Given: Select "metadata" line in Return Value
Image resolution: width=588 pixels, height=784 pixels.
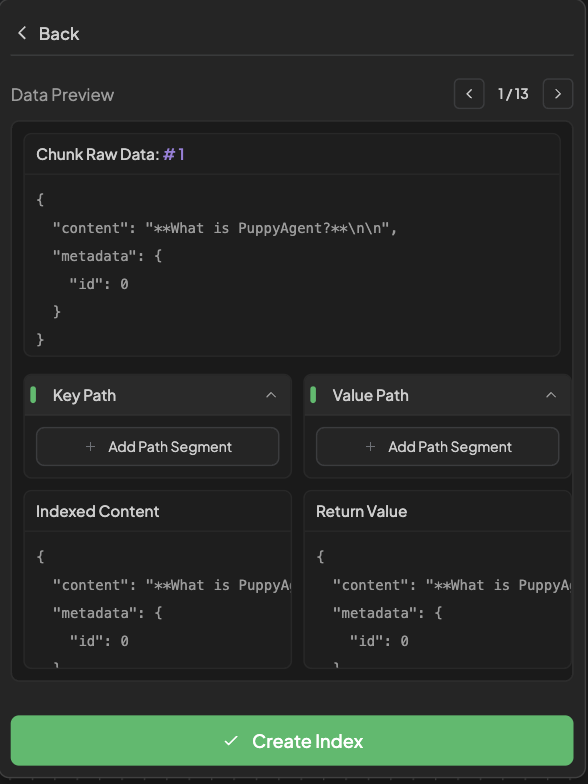Looking at the screenshot, I should tap(388, 613).
